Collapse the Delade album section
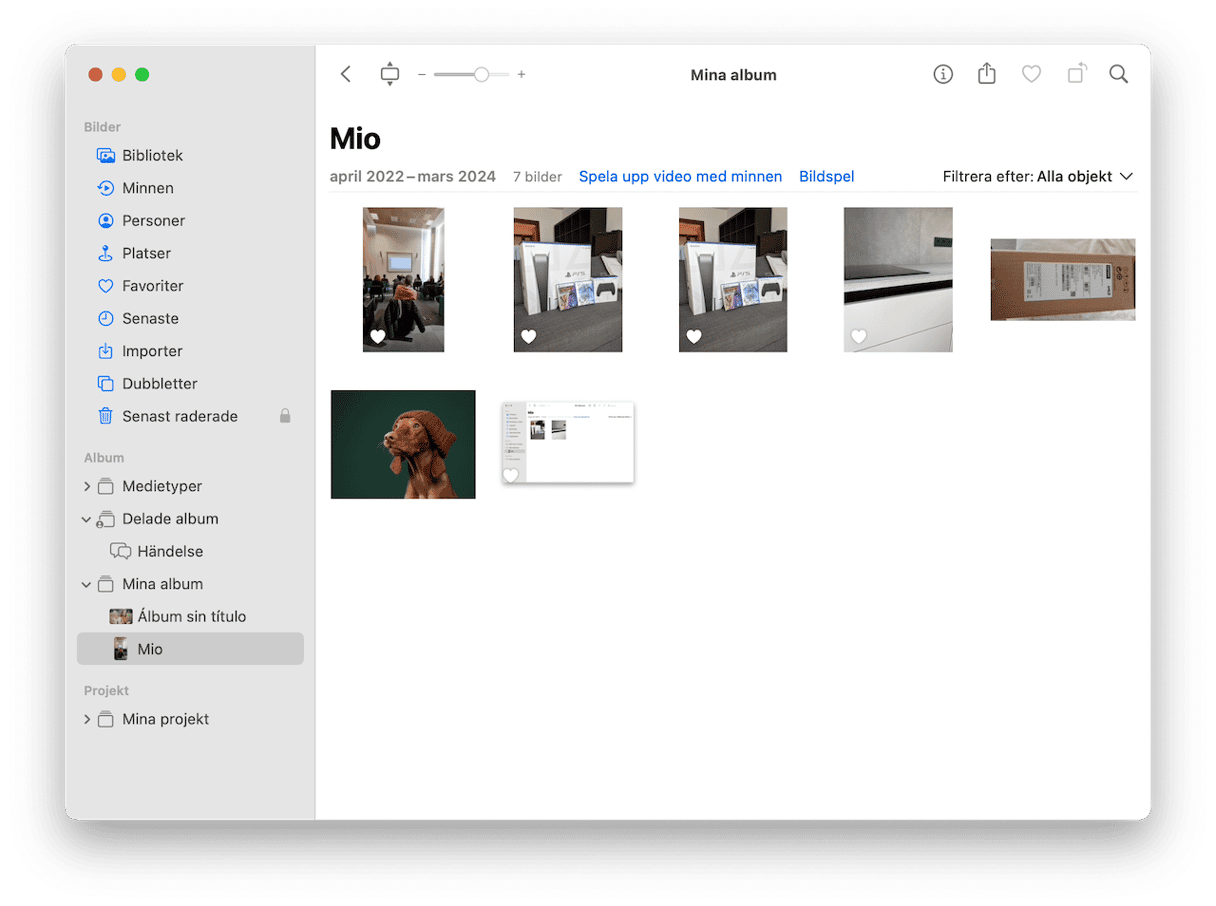Image resolution: width=1216 pixels, height=906 pixels. [87, 519]
